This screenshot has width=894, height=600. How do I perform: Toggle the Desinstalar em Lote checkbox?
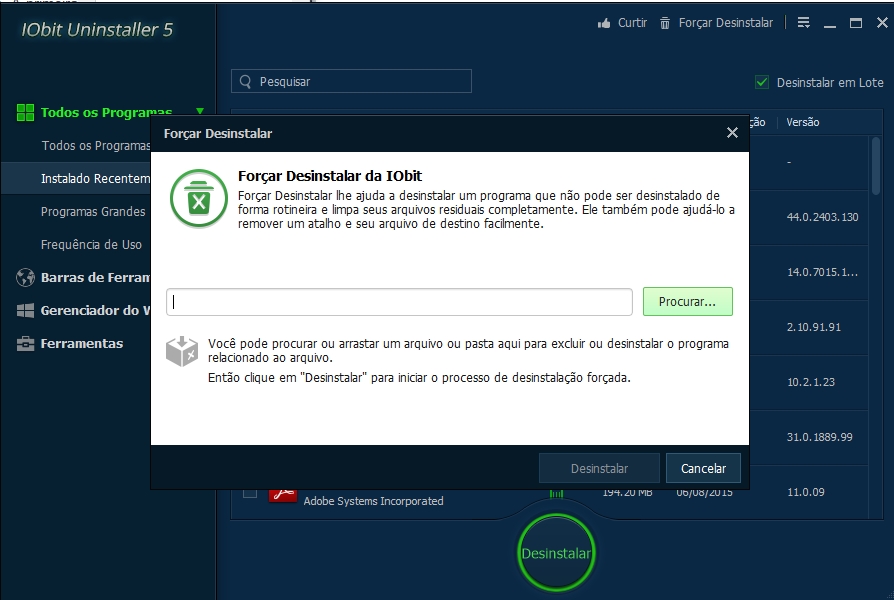click(x=762, y=82)
